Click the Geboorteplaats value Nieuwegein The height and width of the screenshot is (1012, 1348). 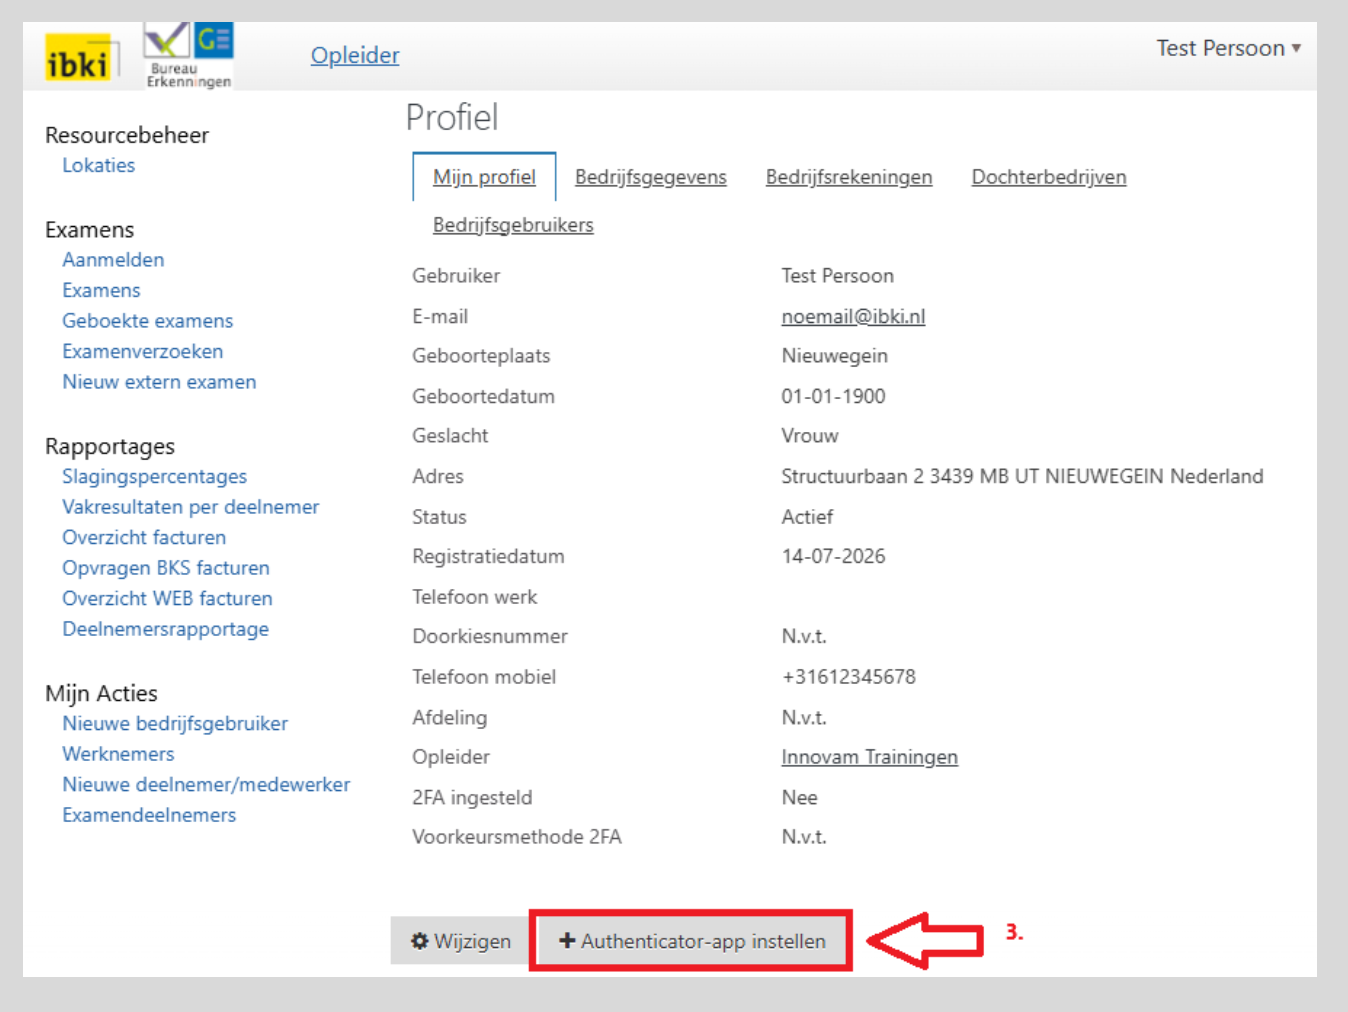click(835, 356)
